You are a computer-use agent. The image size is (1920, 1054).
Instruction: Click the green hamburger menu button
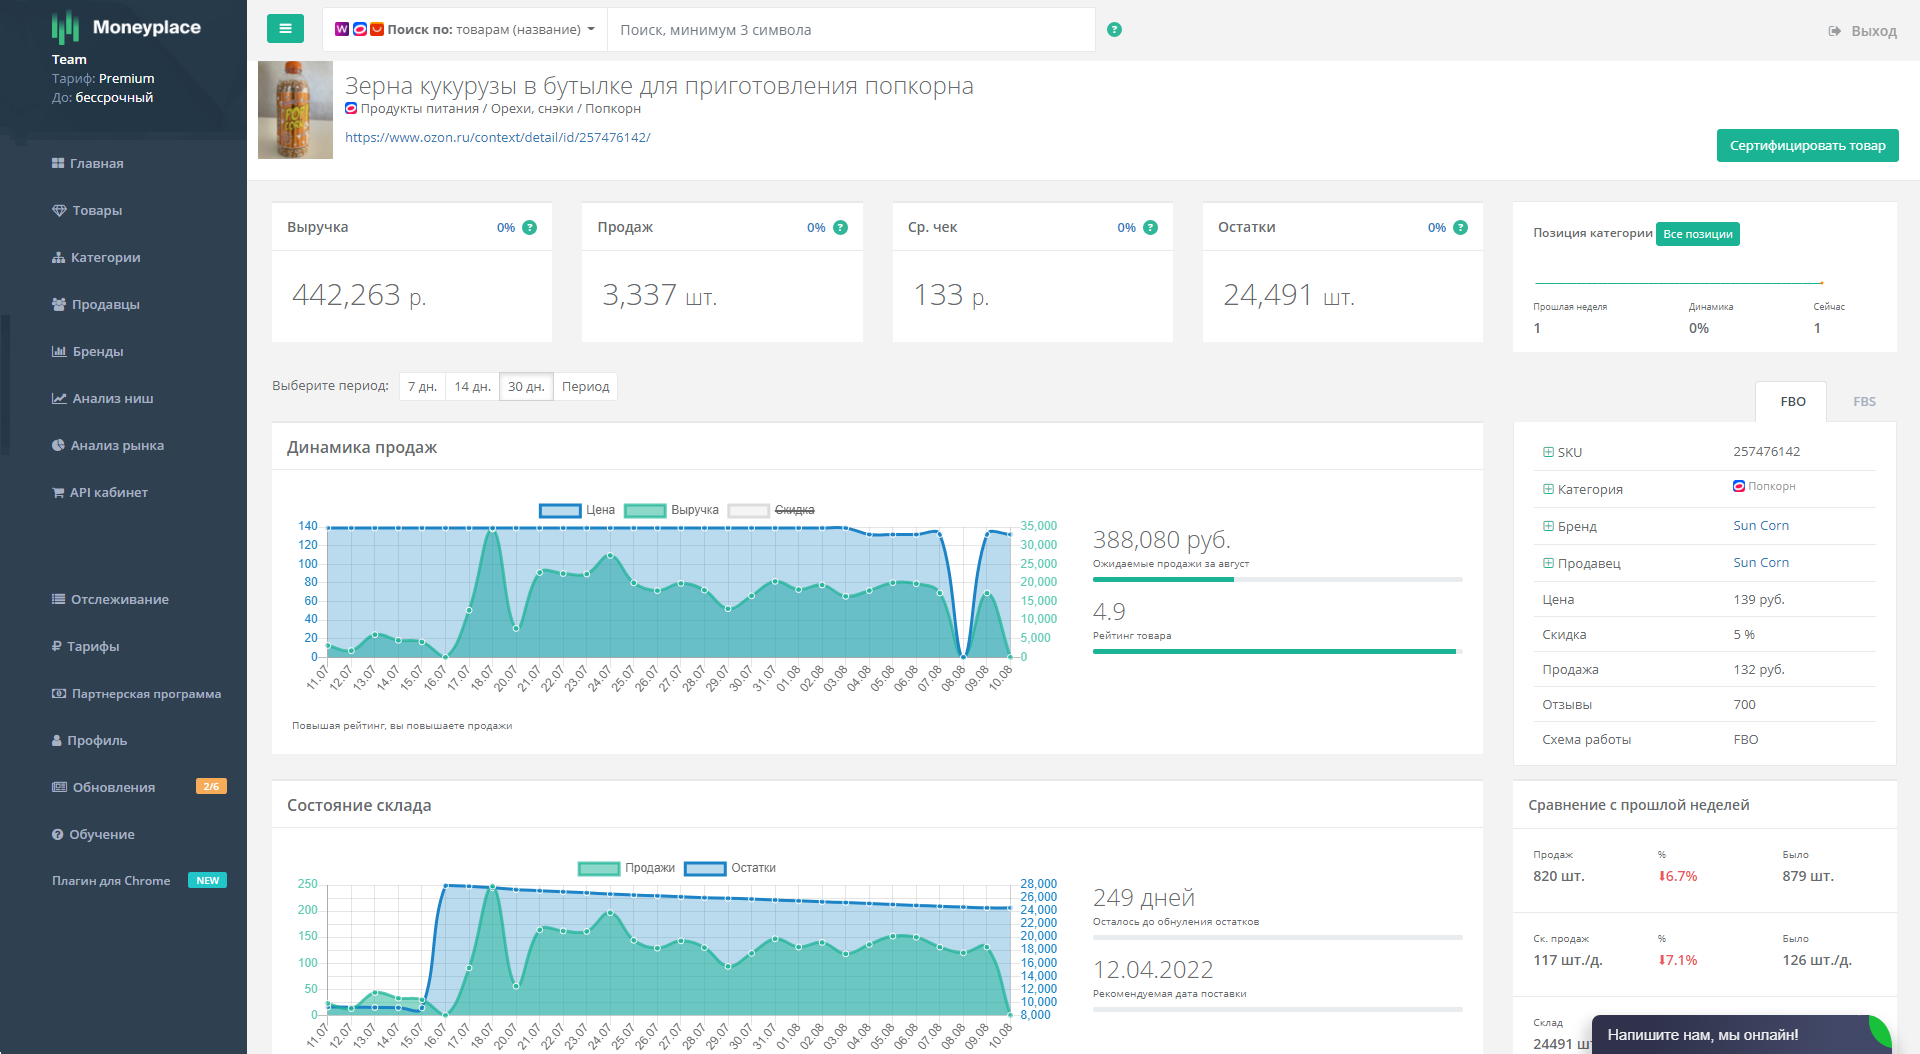pyautogui.click(x=285, y=29)
